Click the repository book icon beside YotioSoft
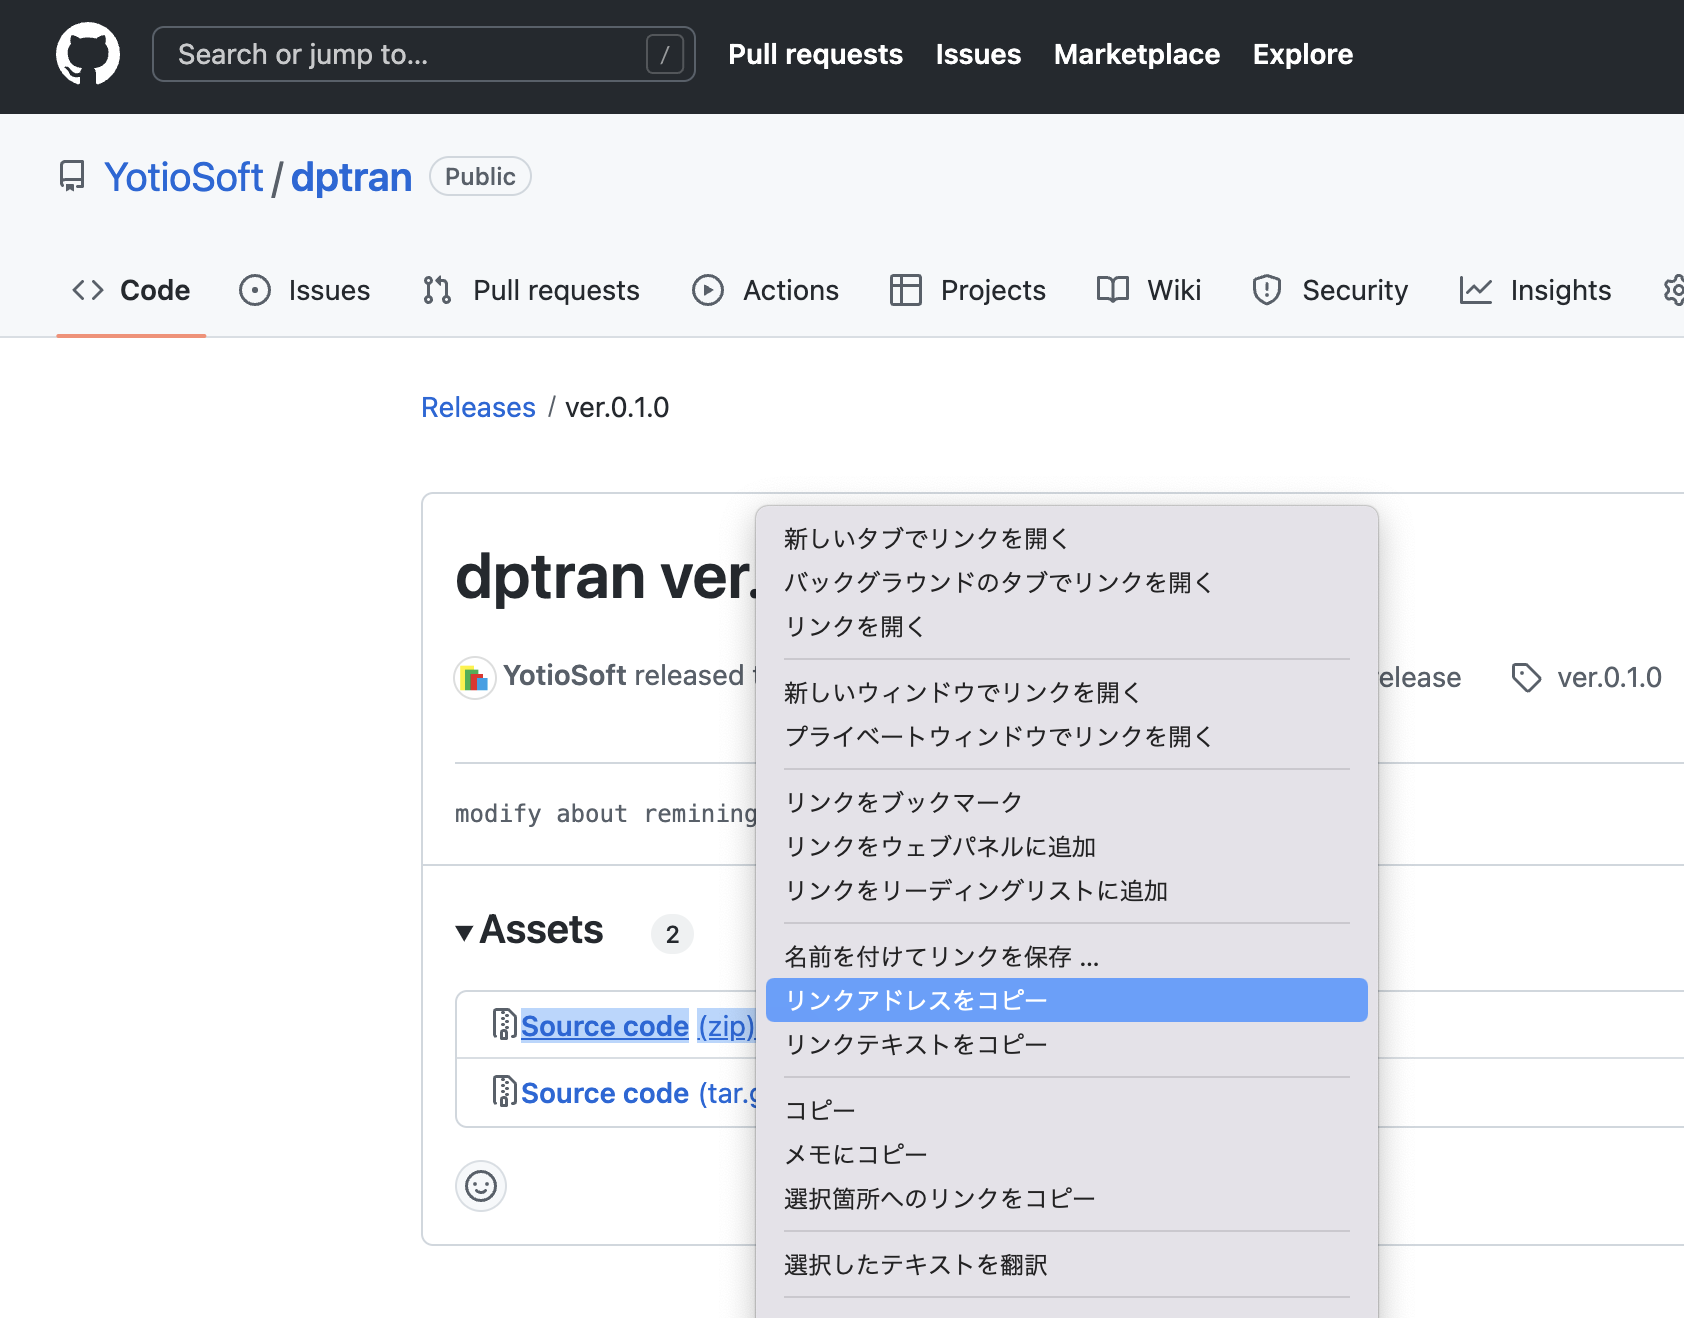 [72, 177]
